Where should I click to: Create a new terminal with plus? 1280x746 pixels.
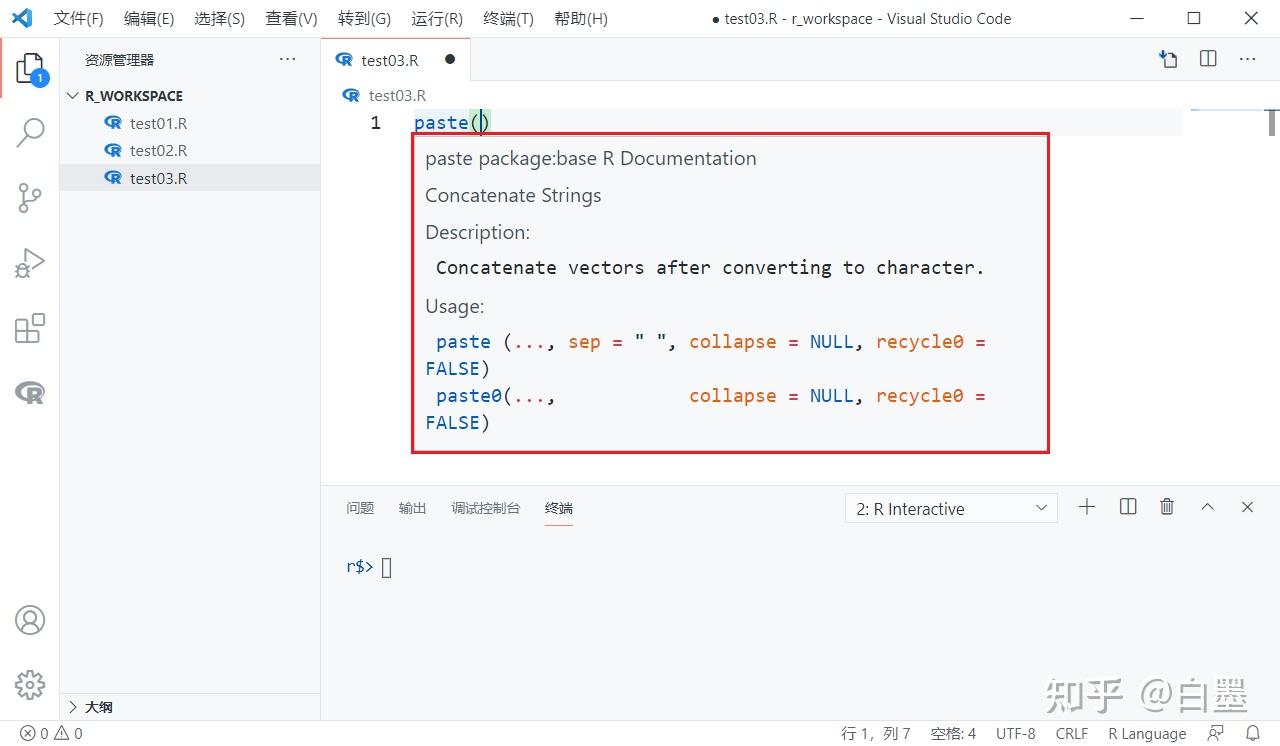[1087, 507]
